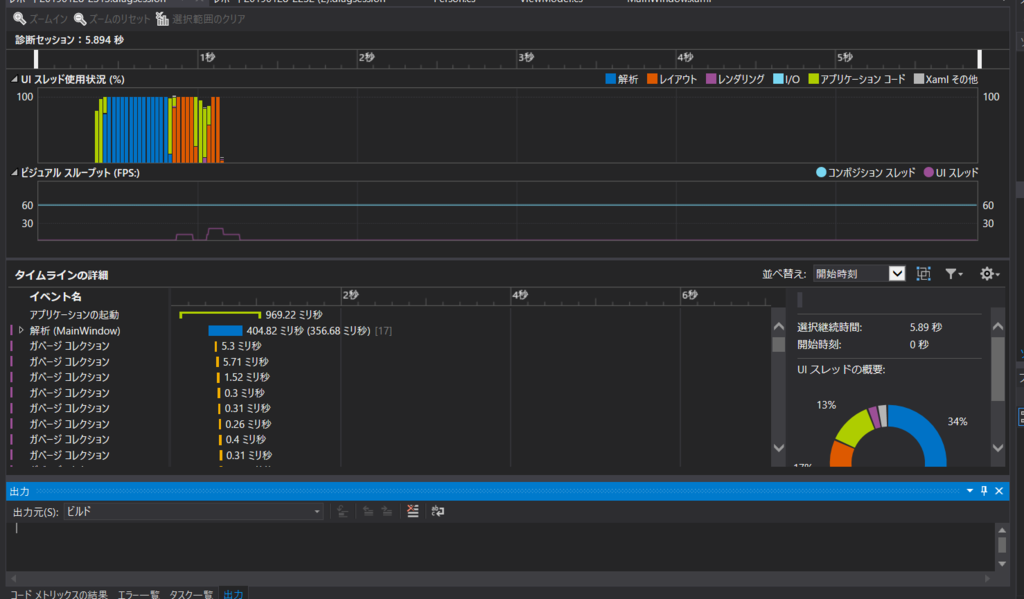Screen dimensions: 1024x599
Task: Collapse the UI スレッド使用状況 graph section
Action: pos(14,79)
